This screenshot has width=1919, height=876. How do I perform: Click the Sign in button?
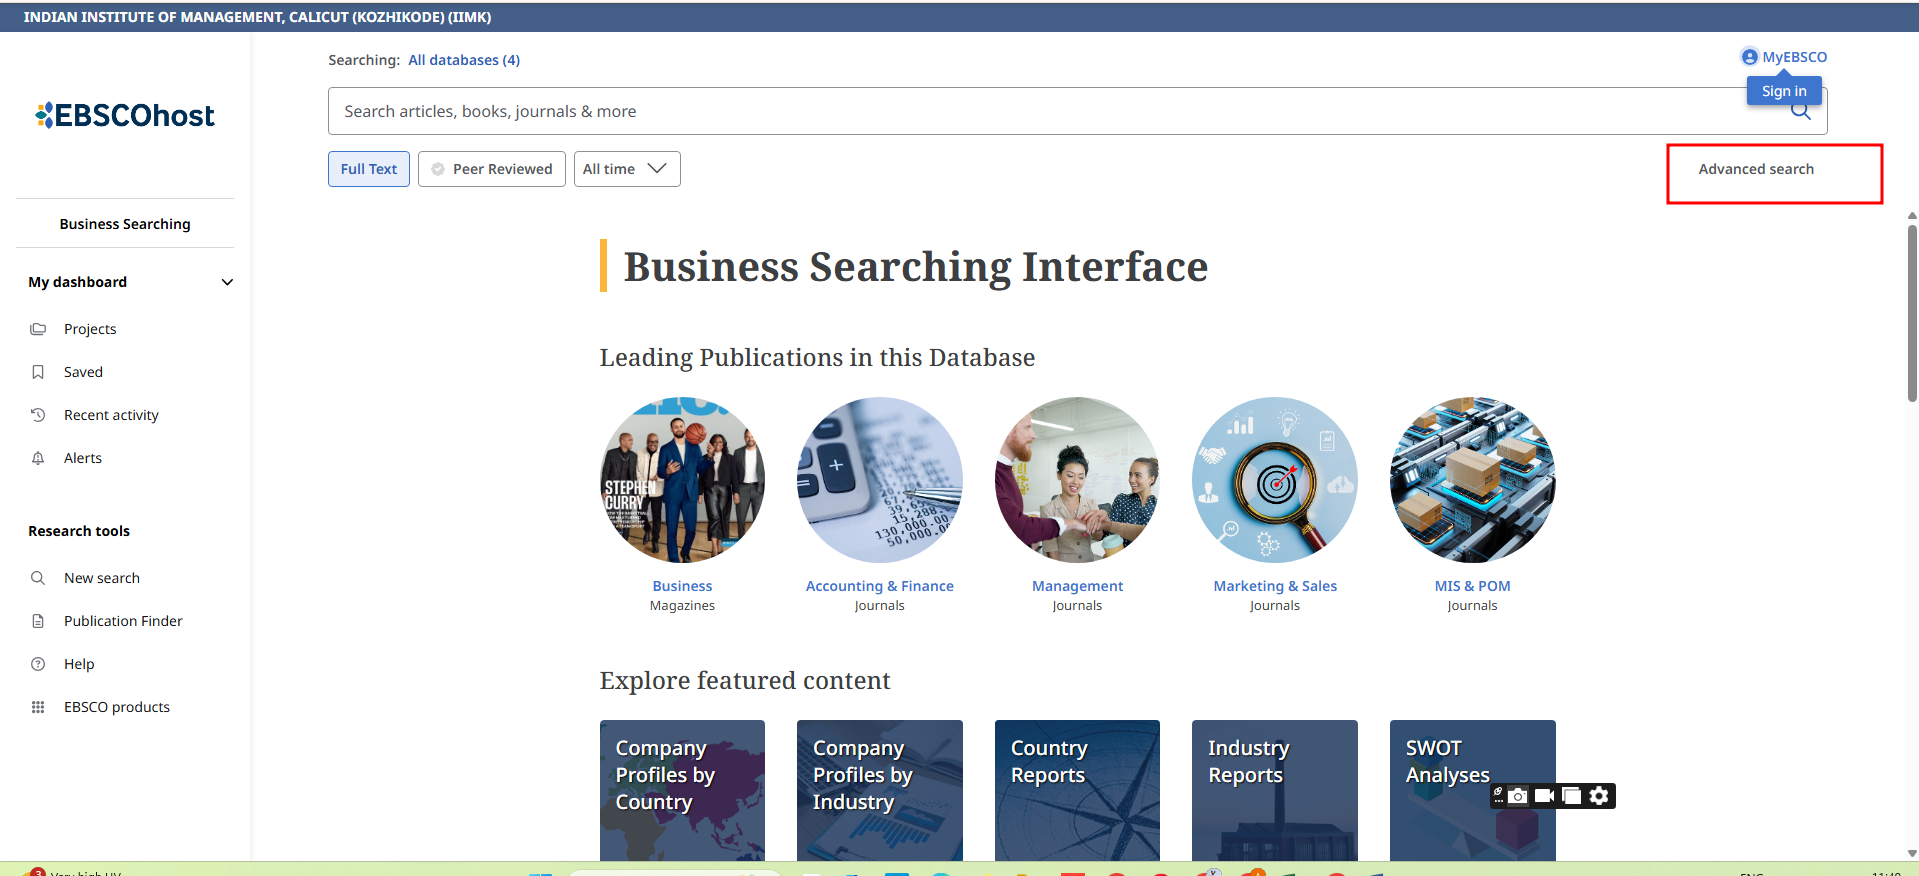[1783, 91]
